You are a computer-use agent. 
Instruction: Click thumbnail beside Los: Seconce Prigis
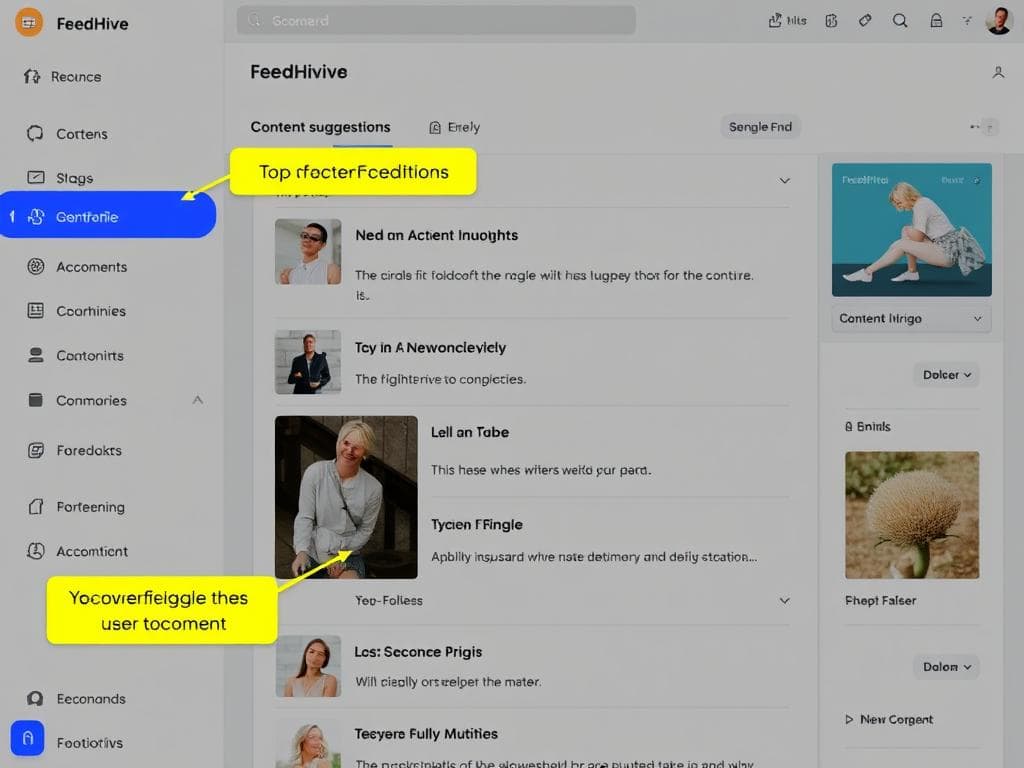[x=308, y=666]
